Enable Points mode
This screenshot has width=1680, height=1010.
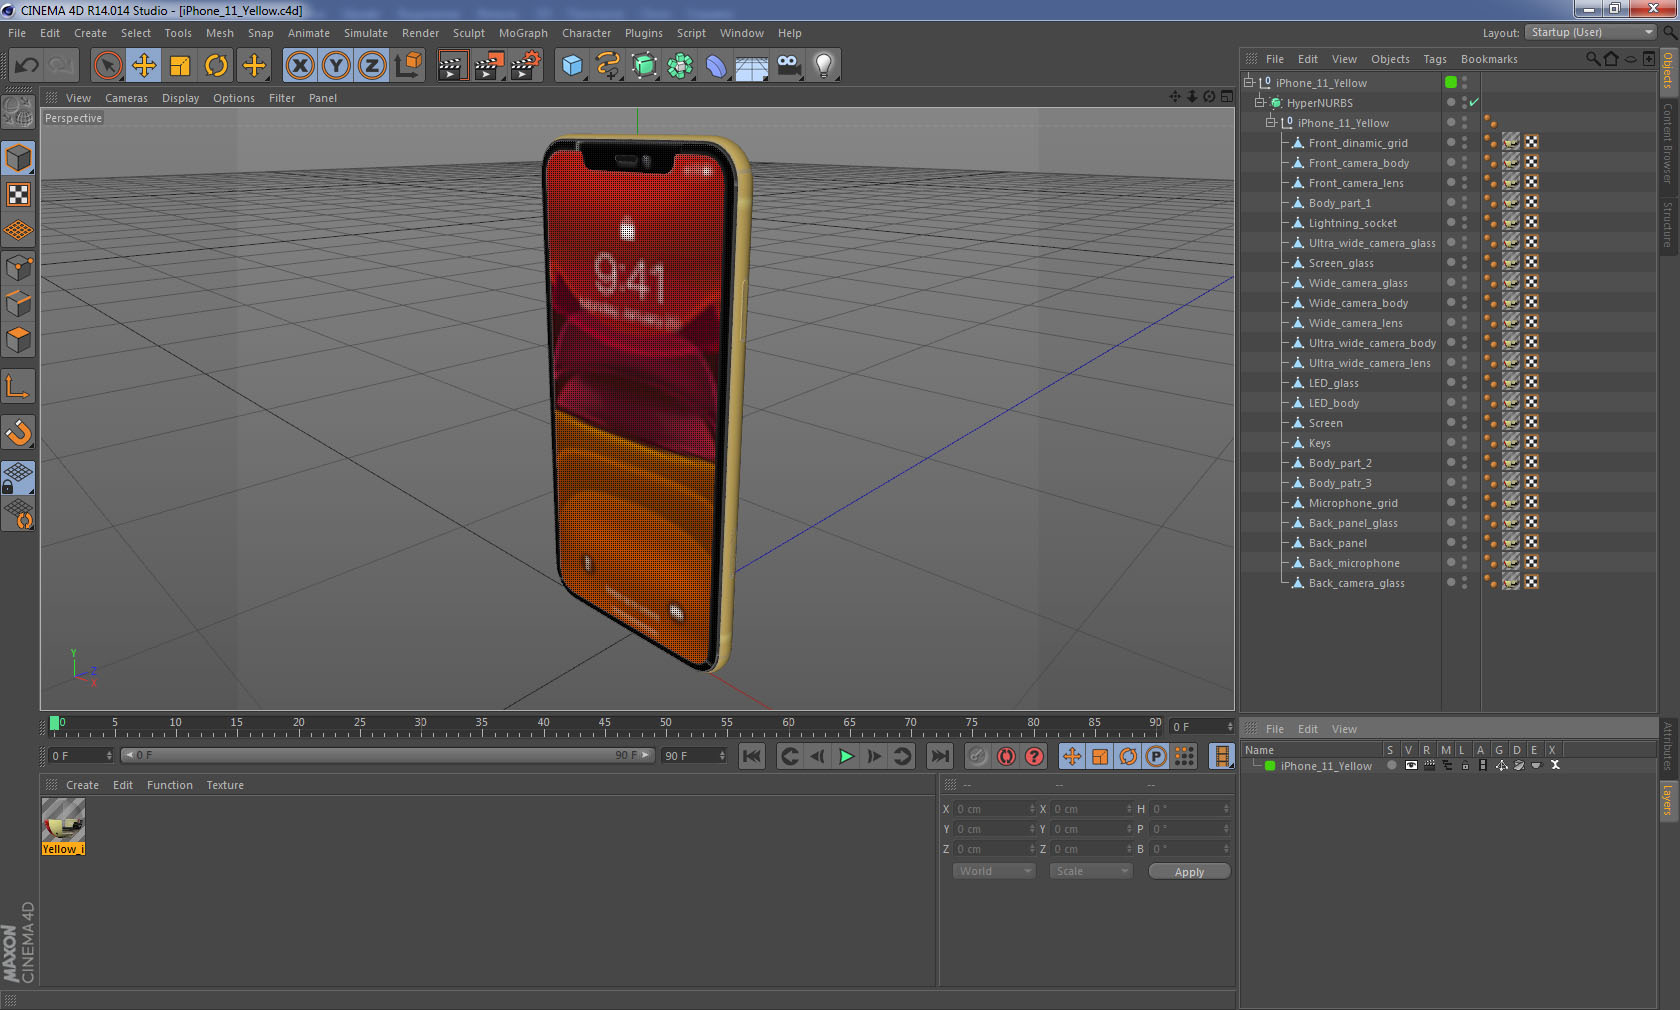19,267
